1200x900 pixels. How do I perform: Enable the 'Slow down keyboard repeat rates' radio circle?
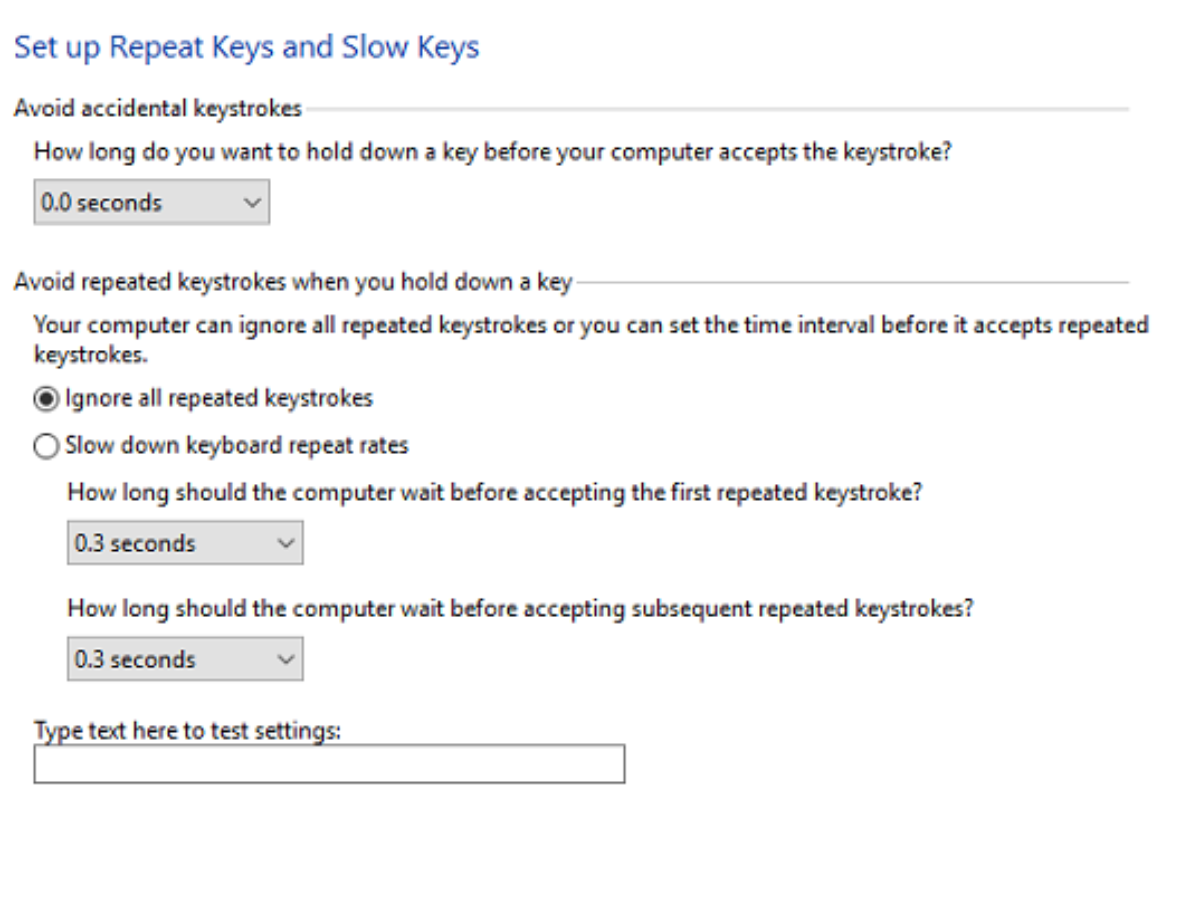point(46,446)
